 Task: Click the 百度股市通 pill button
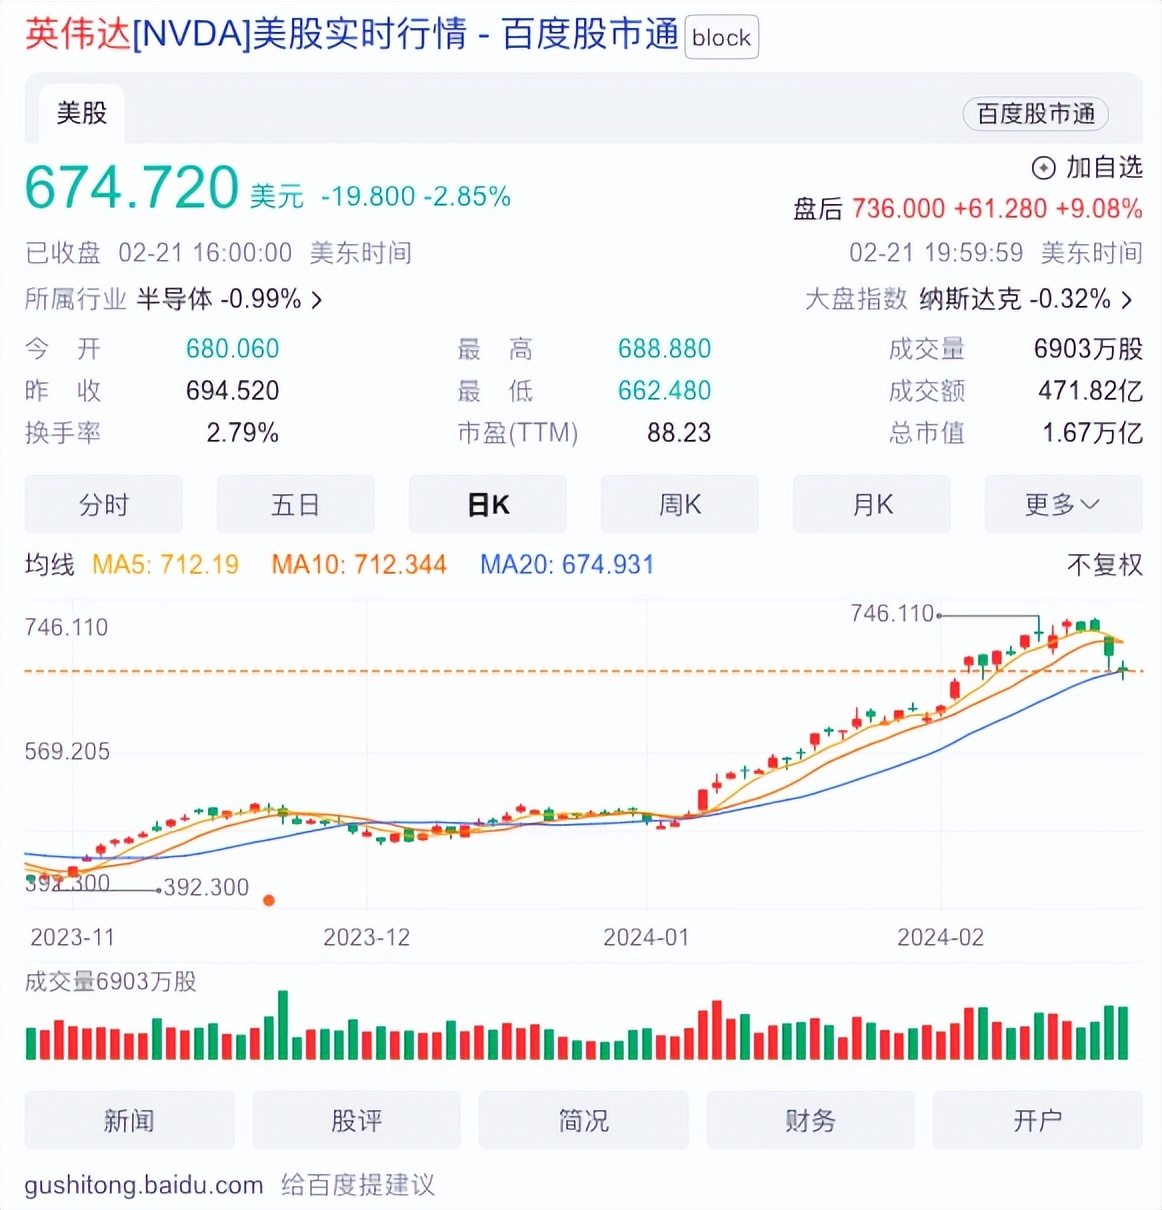coord(1036,114)
